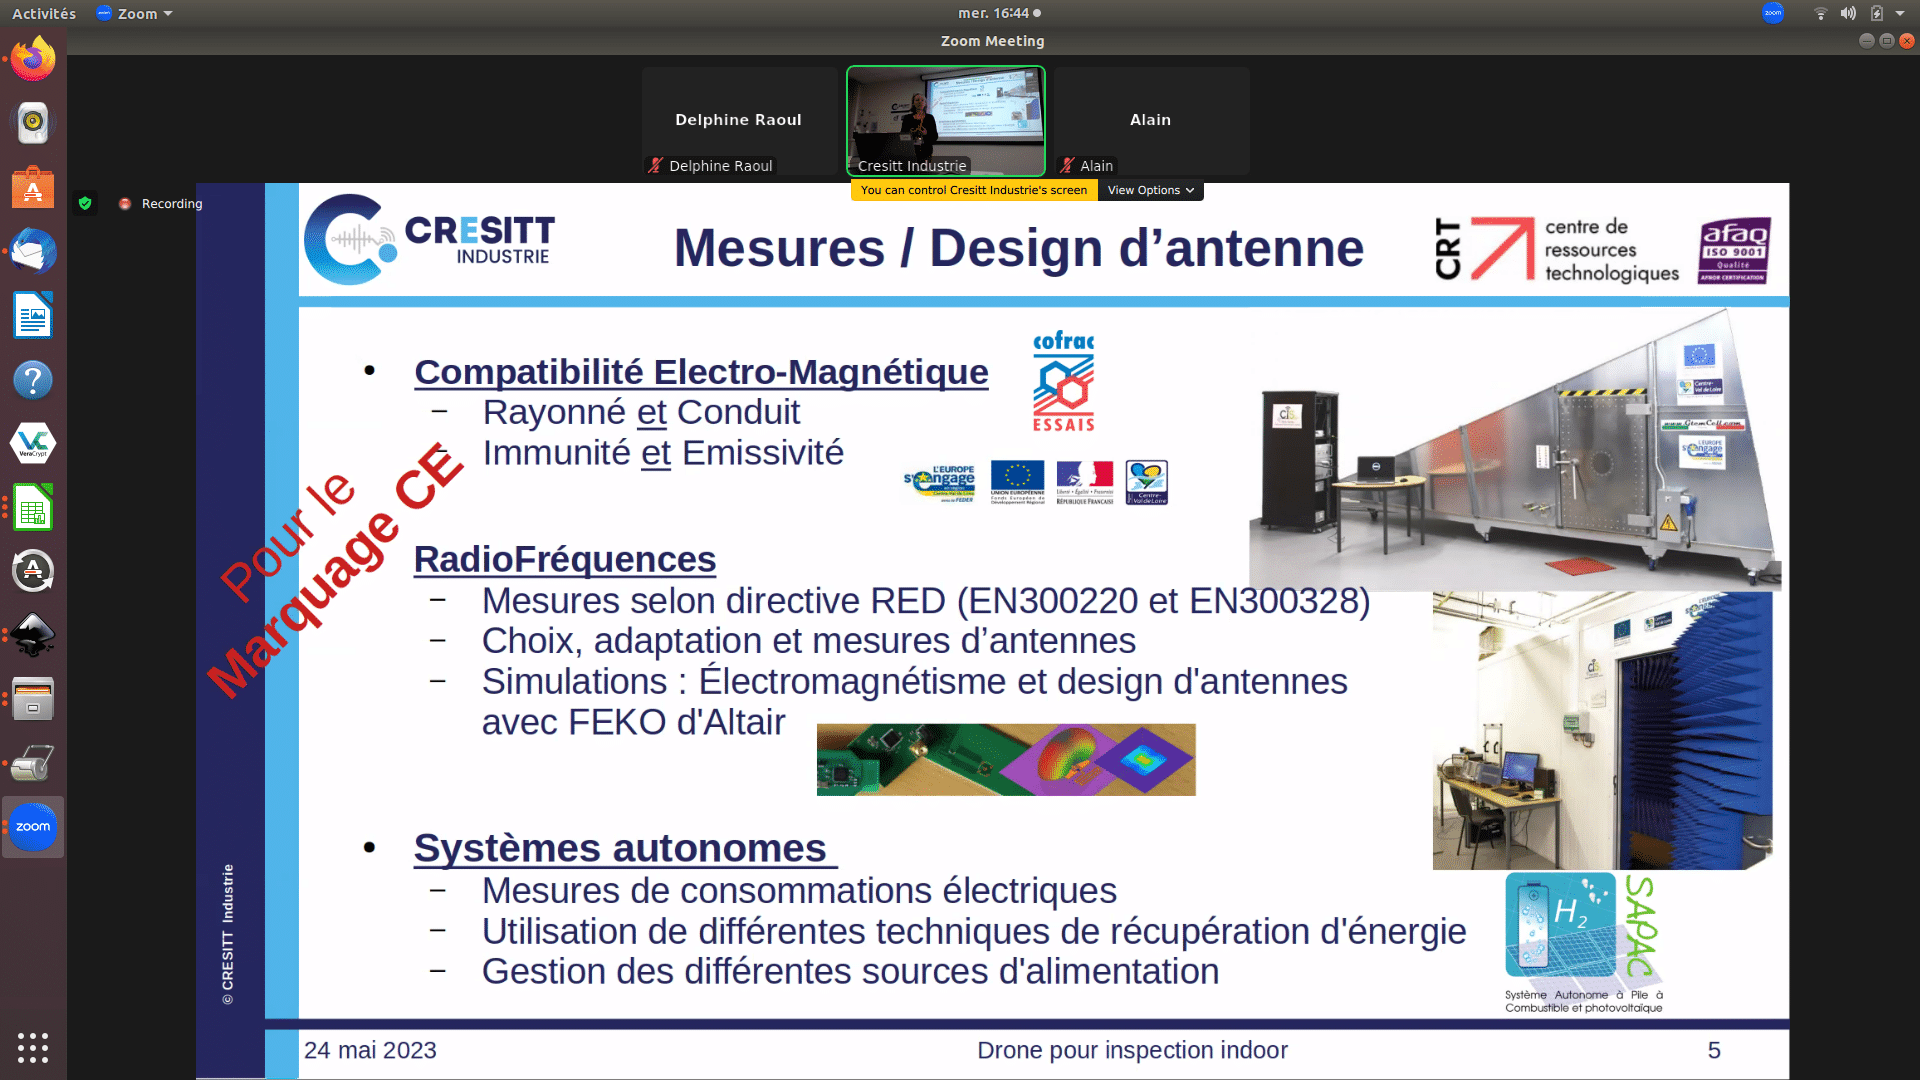
Task: Click Alain's muted microphone icon
Action: click(x=1067, y=166)
